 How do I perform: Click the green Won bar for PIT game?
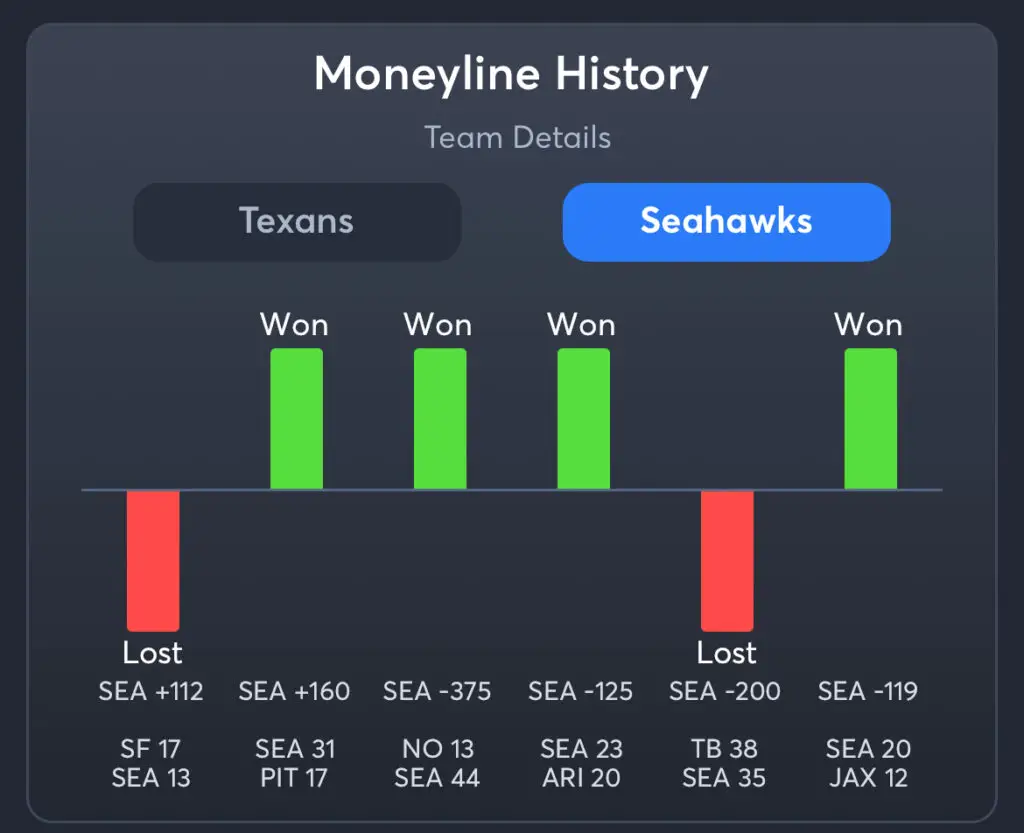[296, 418]
